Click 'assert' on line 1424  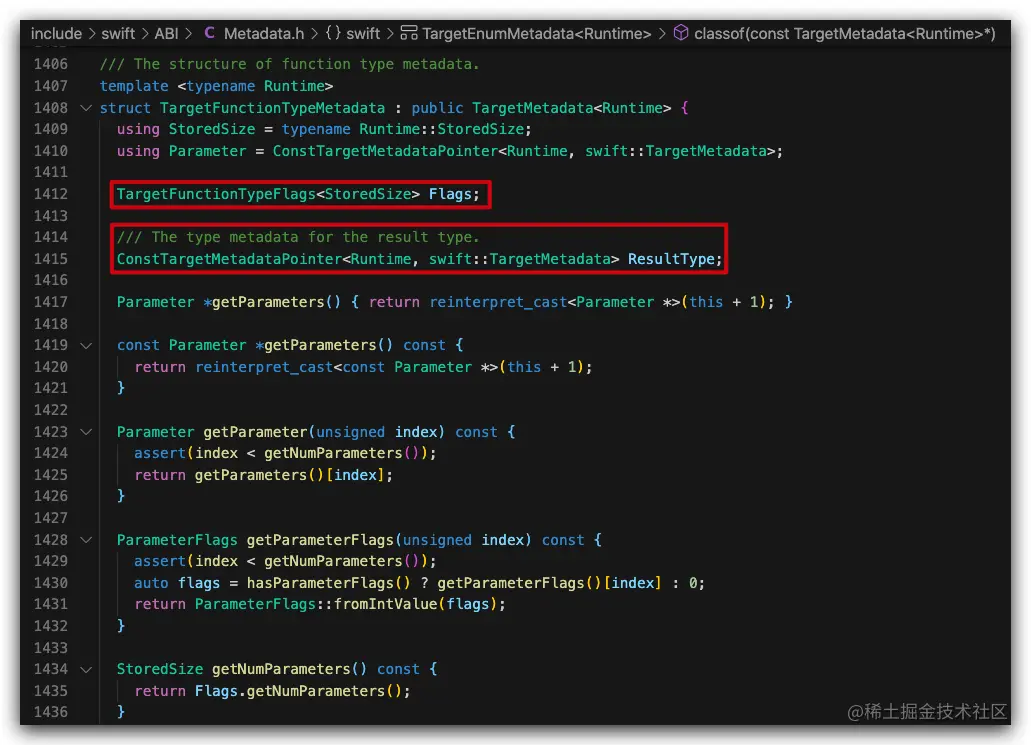[x=160, y=453]
